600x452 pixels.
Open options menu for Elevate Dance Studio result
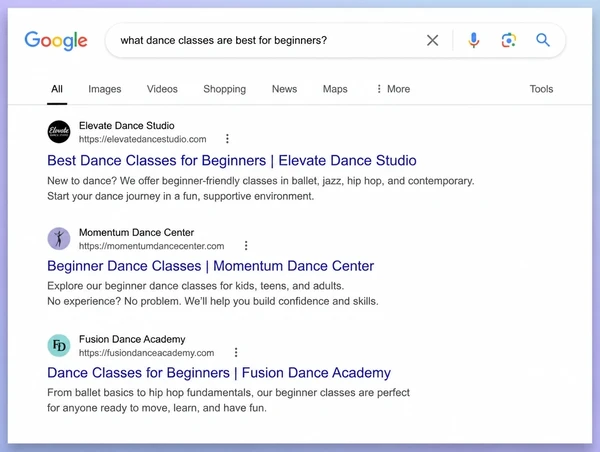(x=227, y=139)
